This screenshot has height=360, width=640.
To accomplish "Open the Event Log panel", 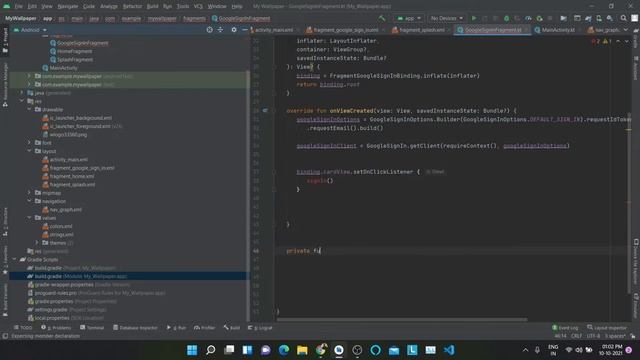I will (x=565, y=327).
